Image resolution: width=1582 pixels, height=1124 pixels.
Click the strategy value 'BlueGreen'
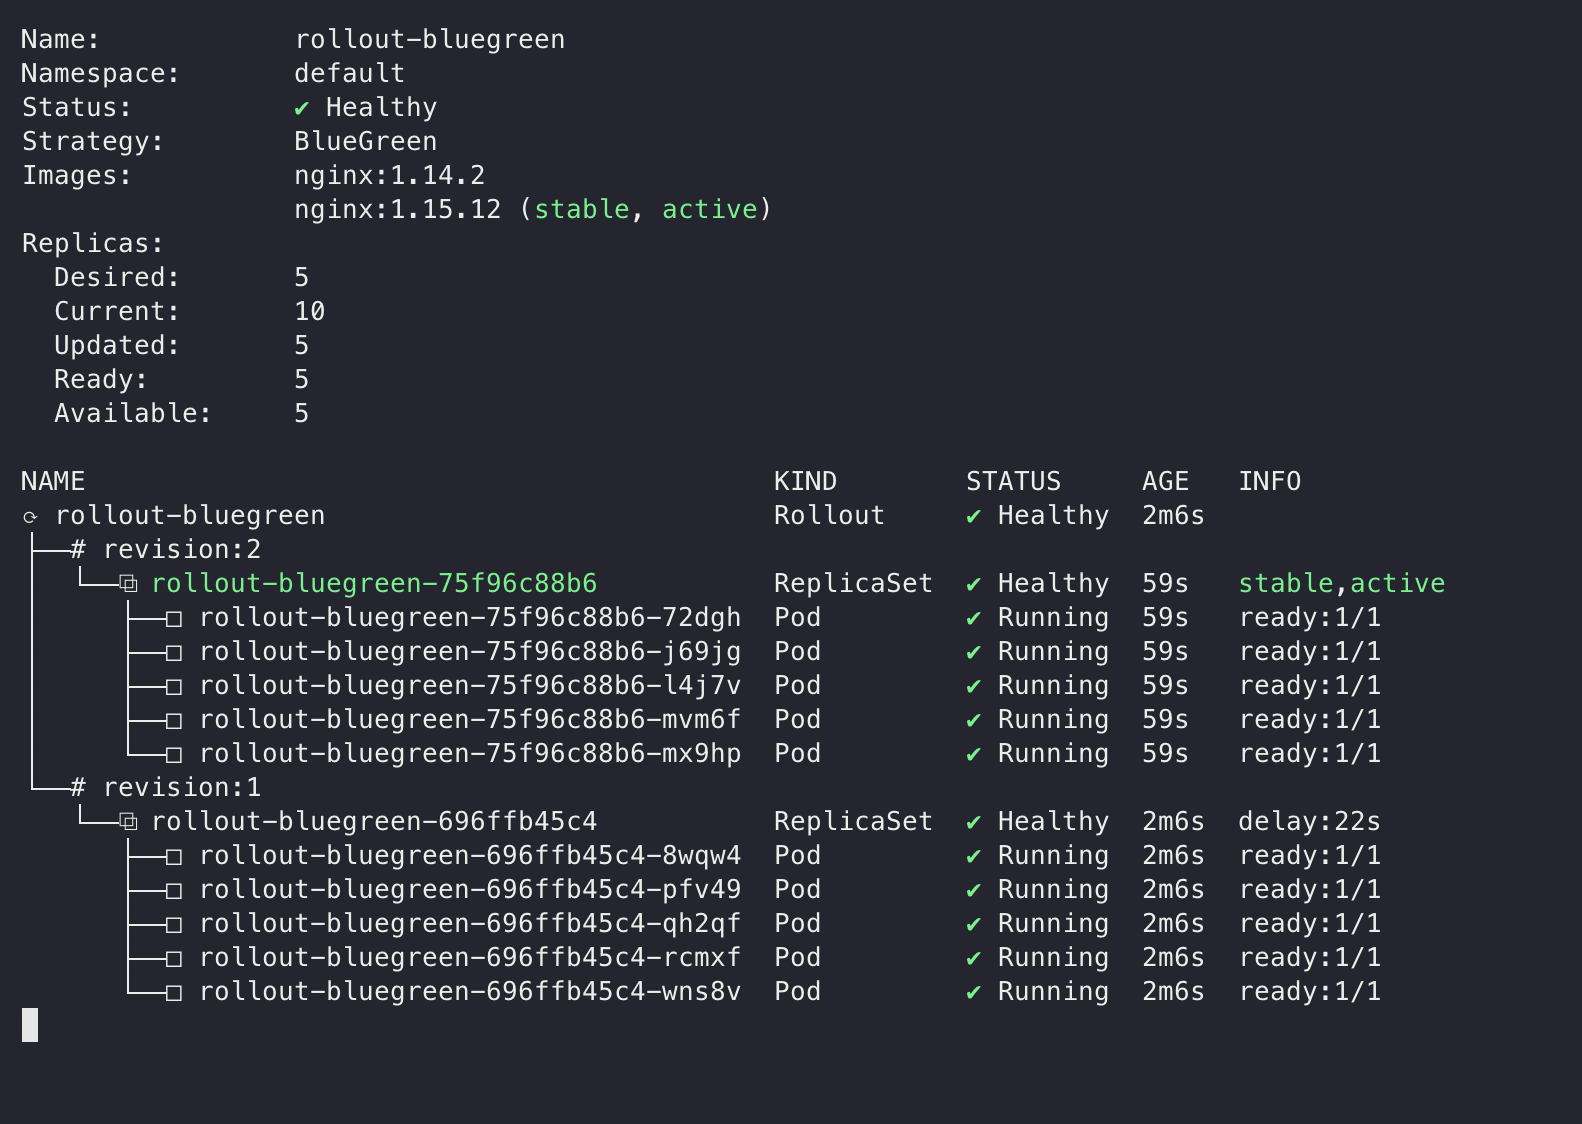366,141
